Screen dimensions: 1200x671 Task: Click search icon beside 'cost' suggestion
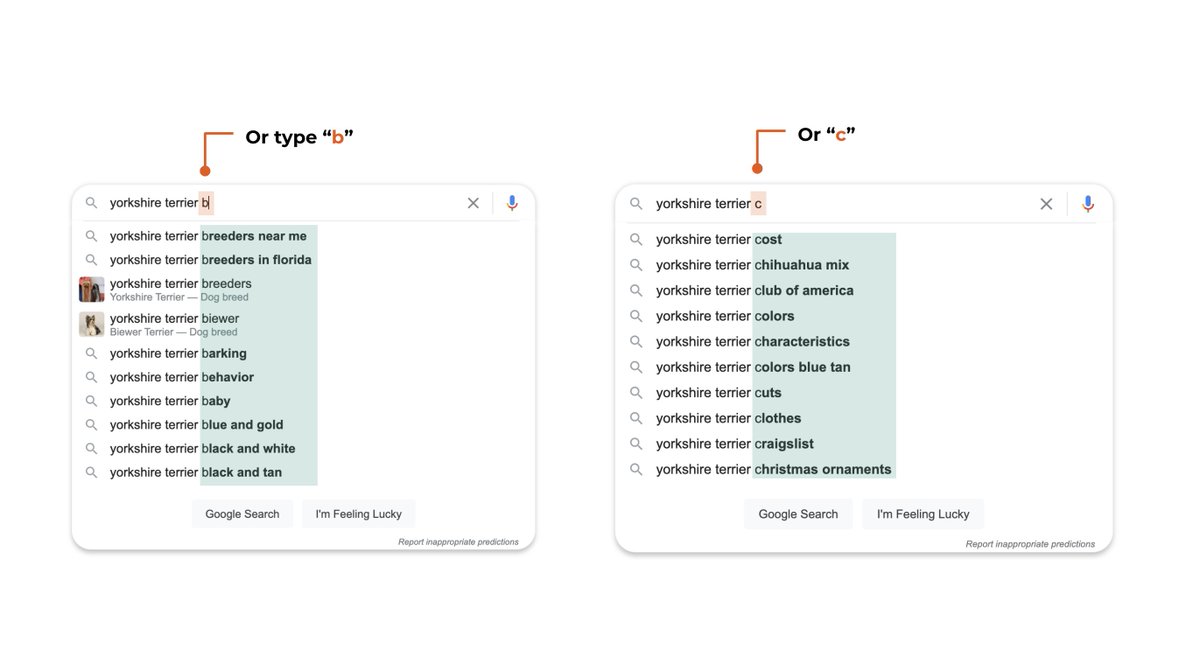[x=636, y=240]
